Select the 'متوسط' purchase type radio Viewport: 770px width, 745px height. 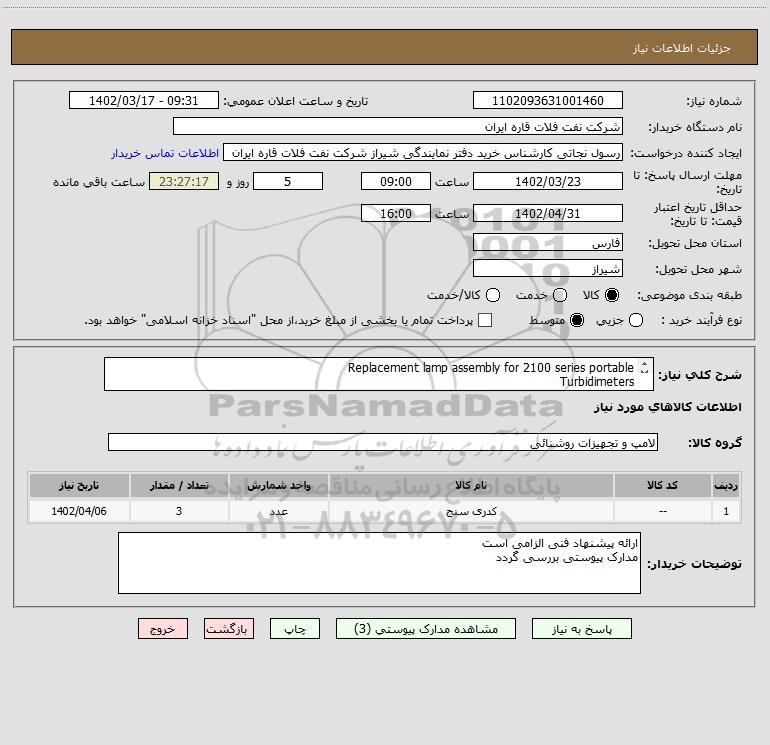577,321
